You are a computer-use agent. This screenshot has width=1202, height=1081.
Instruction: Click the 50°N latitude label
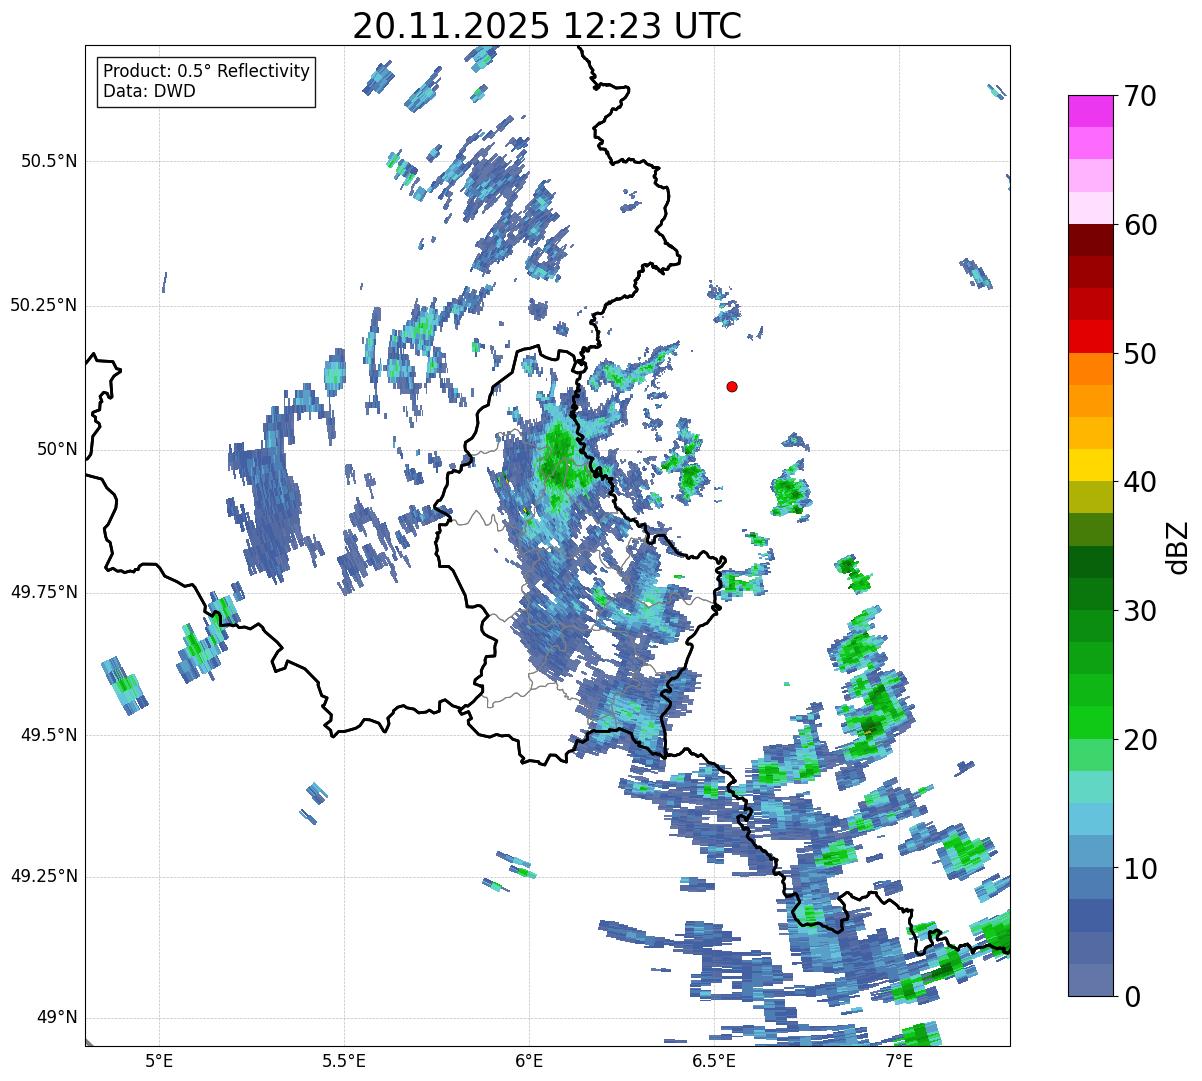click(x=57, y=449)
